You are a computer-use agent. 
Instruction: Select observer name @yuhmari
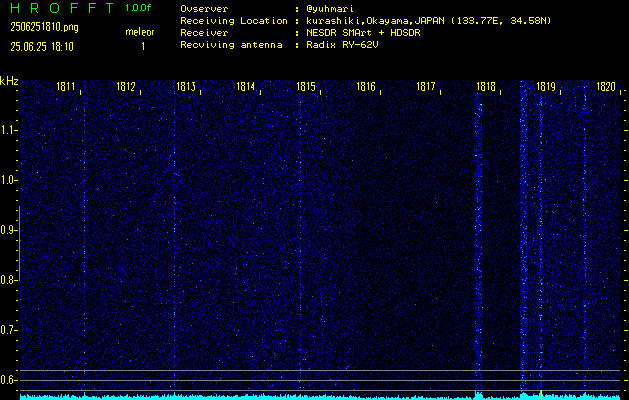tap(330, 9)
